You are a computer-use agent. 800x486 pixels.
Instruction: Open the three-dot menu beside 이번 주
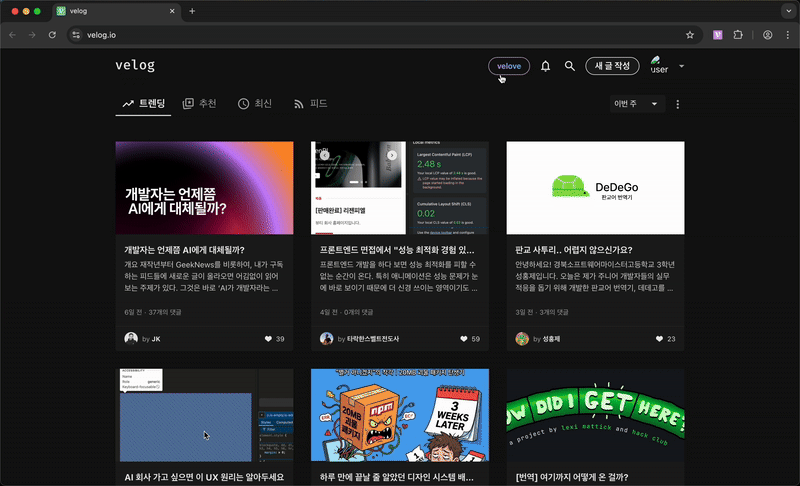pyautogui.click(x=678, y=104)
